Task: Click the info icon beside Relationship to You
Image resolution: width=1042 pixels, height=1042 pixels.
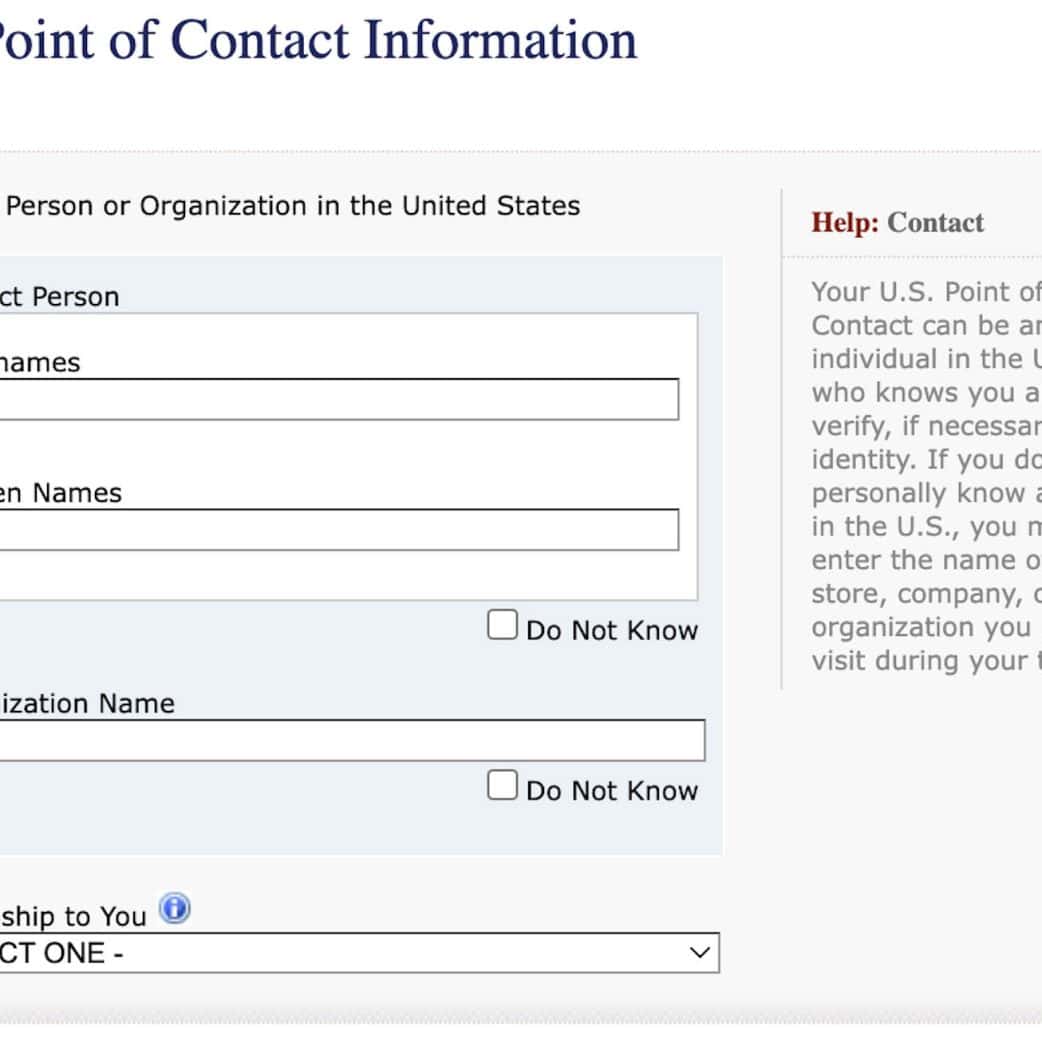Action: tap(175, 910)
